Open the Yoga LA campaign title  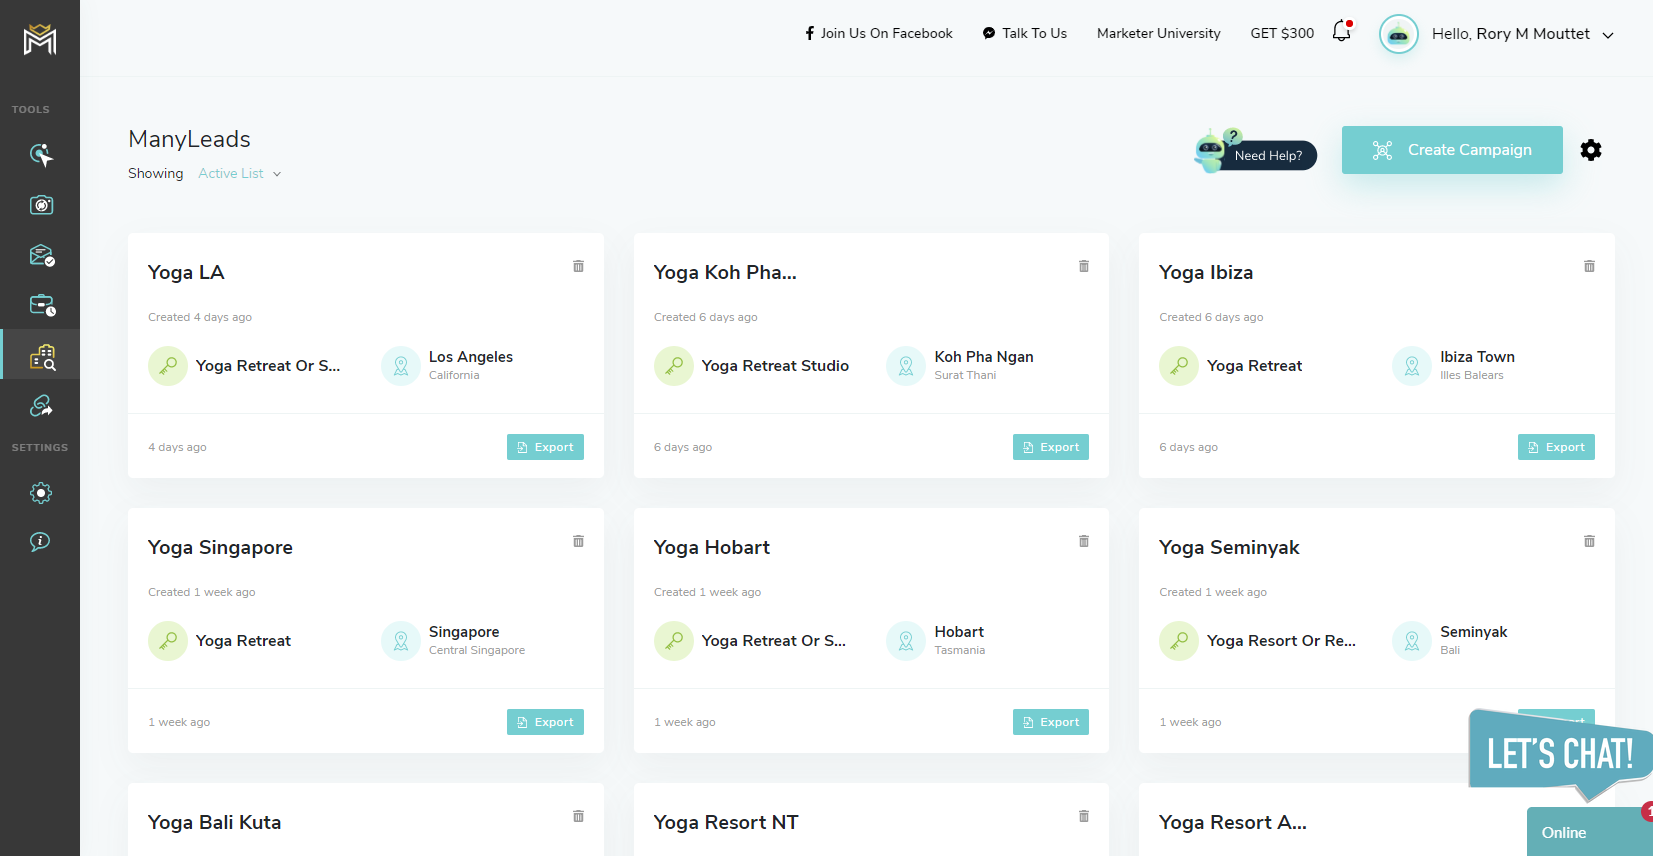pos(186,272)
